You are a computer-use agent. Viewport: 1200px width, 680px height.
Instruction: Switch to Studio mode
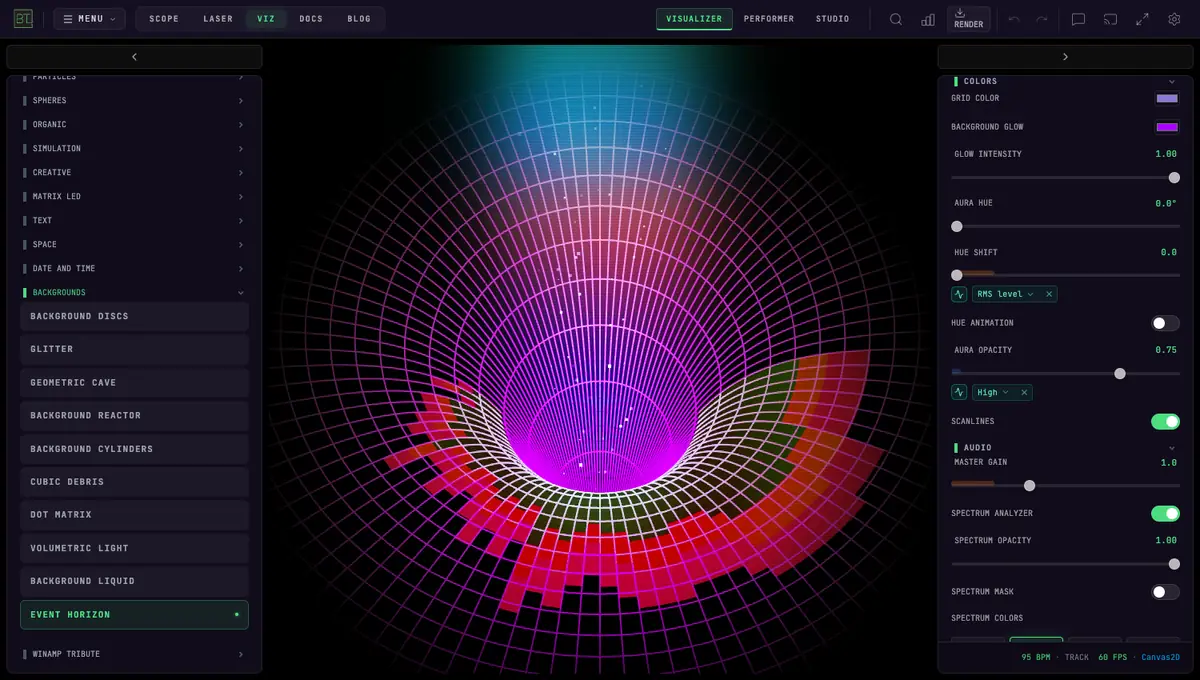pos(832,19)
